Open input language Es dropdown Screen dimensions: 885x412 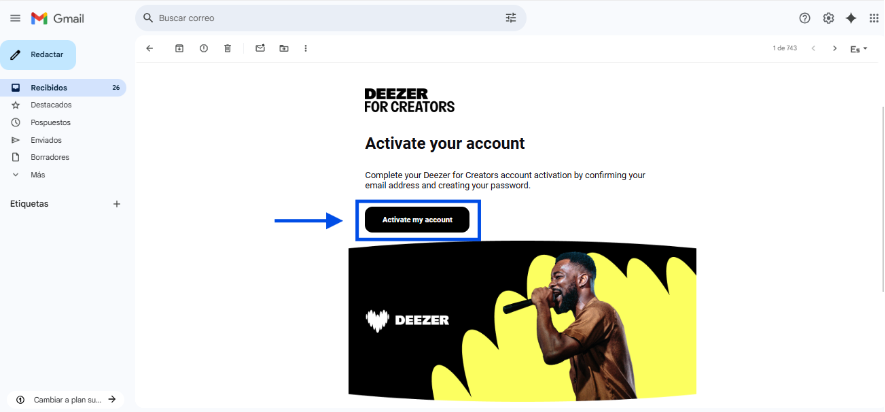(858, 49)
